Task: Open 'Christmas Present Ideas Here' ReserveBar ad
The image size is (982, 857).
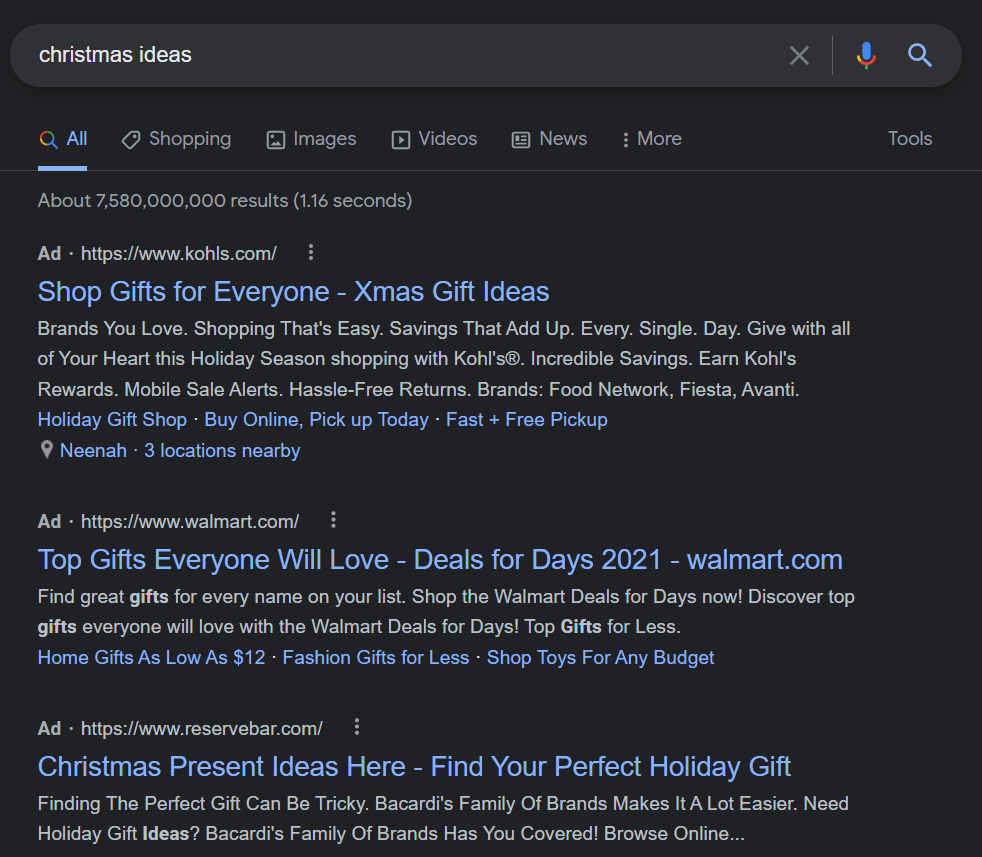Action: pos(414,766)
